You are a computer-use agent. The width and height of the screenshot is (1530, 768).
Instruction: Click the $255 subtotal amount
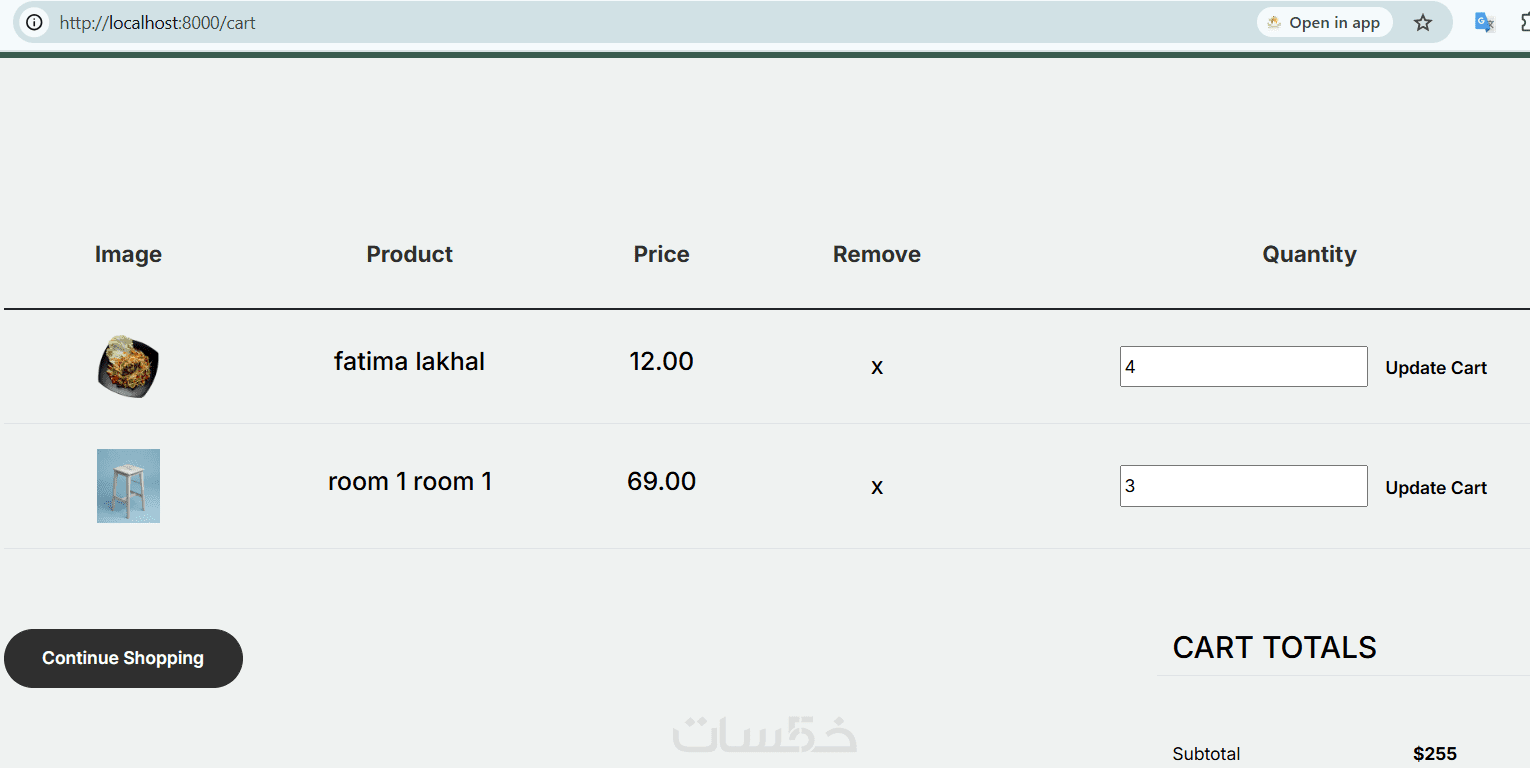(1434, 754)
